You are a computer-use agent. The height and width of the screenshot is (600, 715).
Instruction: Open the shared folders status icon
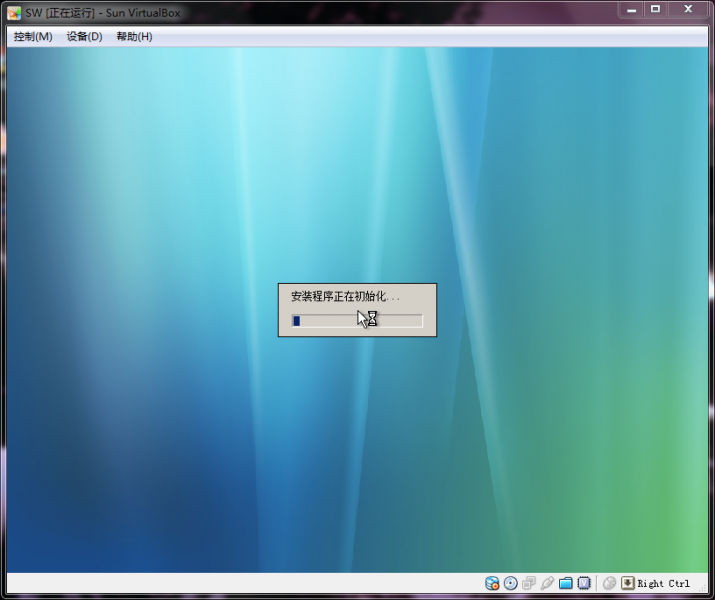point(565,583)
